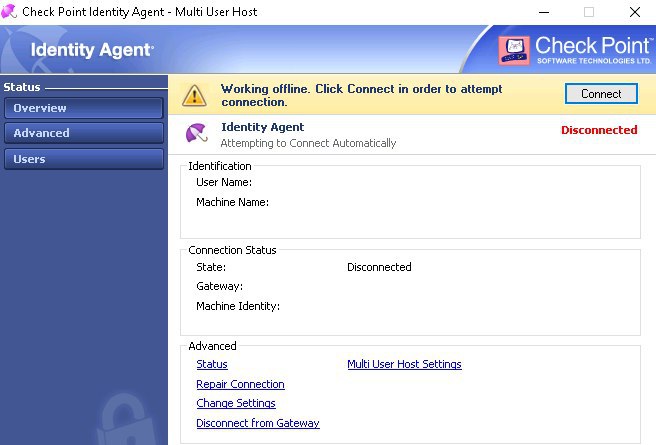The image size is (656, 445).
Task: Minimize the Identity Agent window
Action: (x=544, y=12)
